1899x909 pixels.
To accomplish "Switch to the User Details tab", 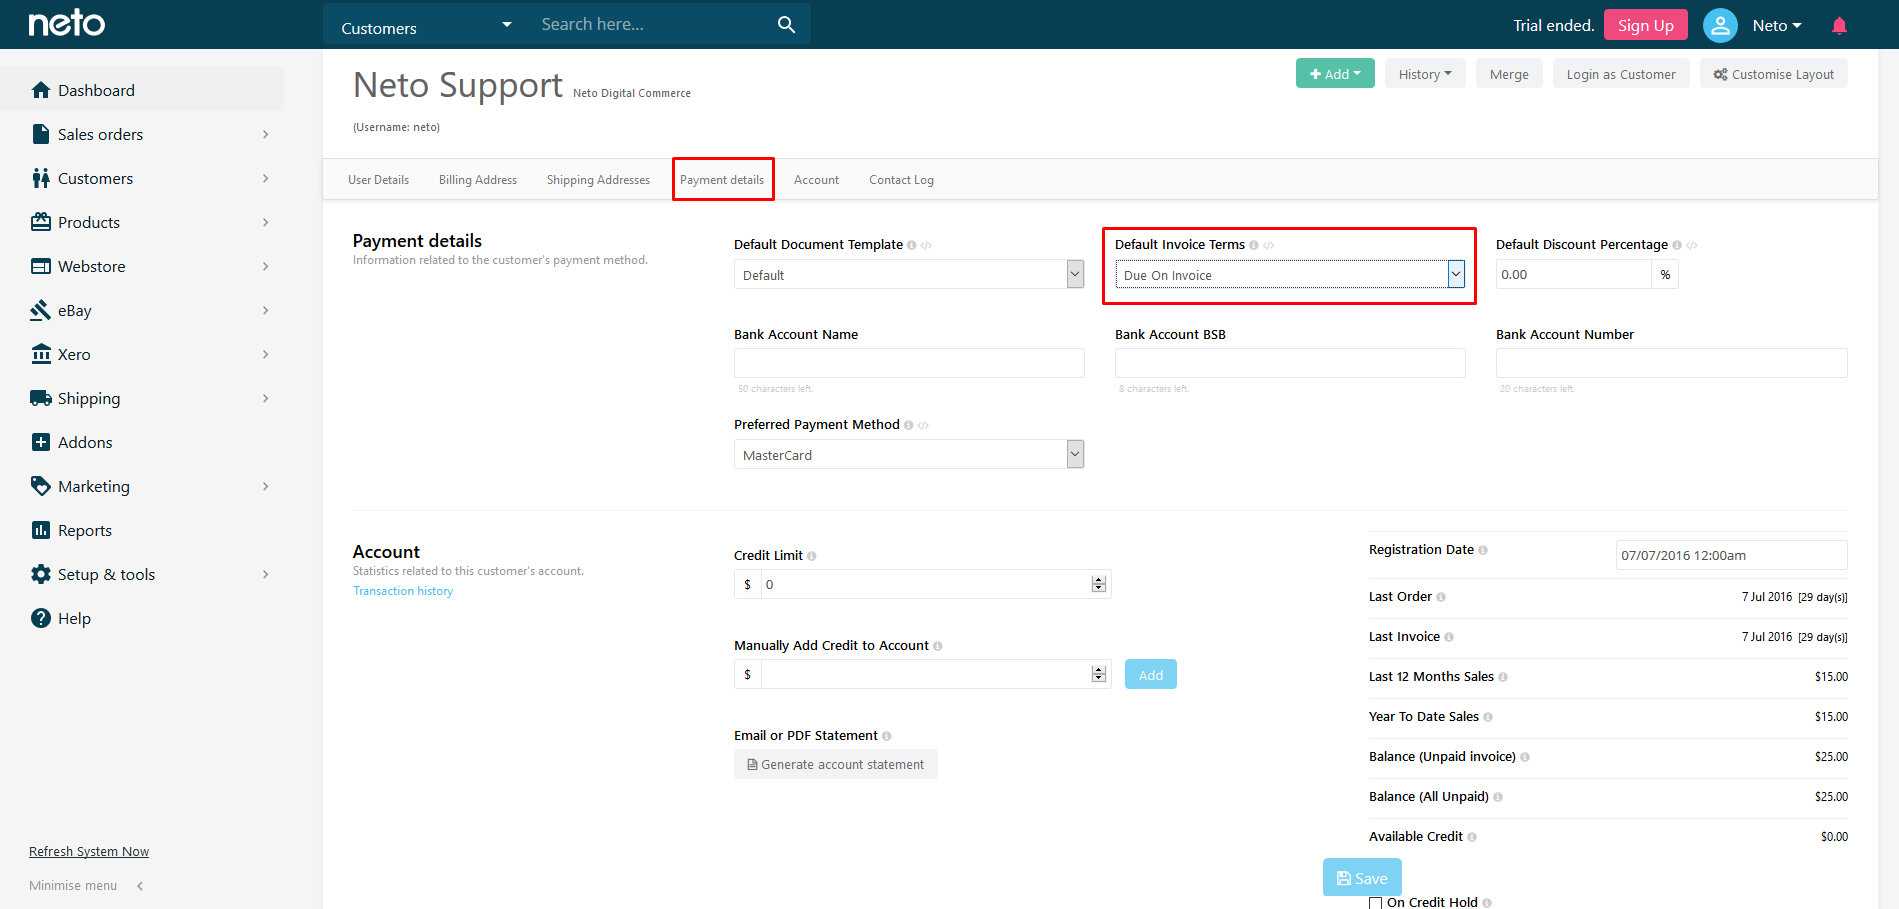I will tap(378, 180).
